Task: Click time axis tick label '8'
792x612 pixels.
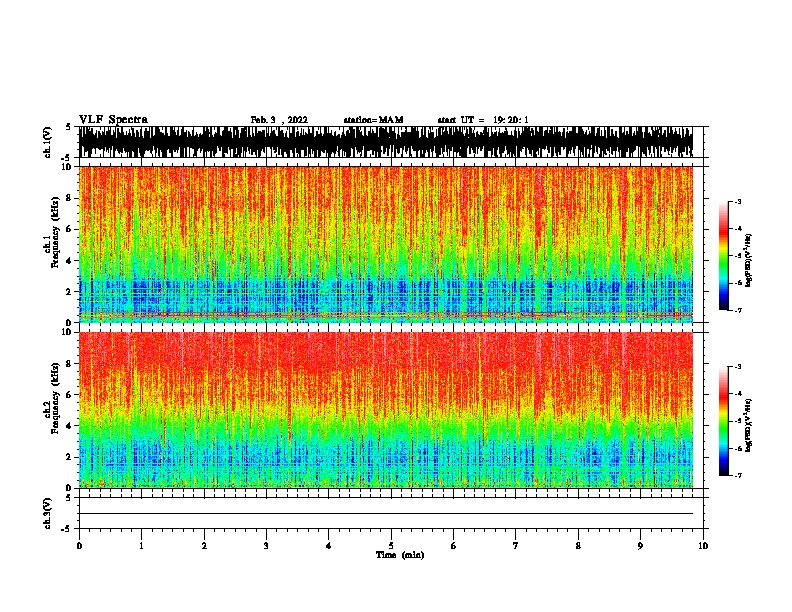Action: click(578, 546)
